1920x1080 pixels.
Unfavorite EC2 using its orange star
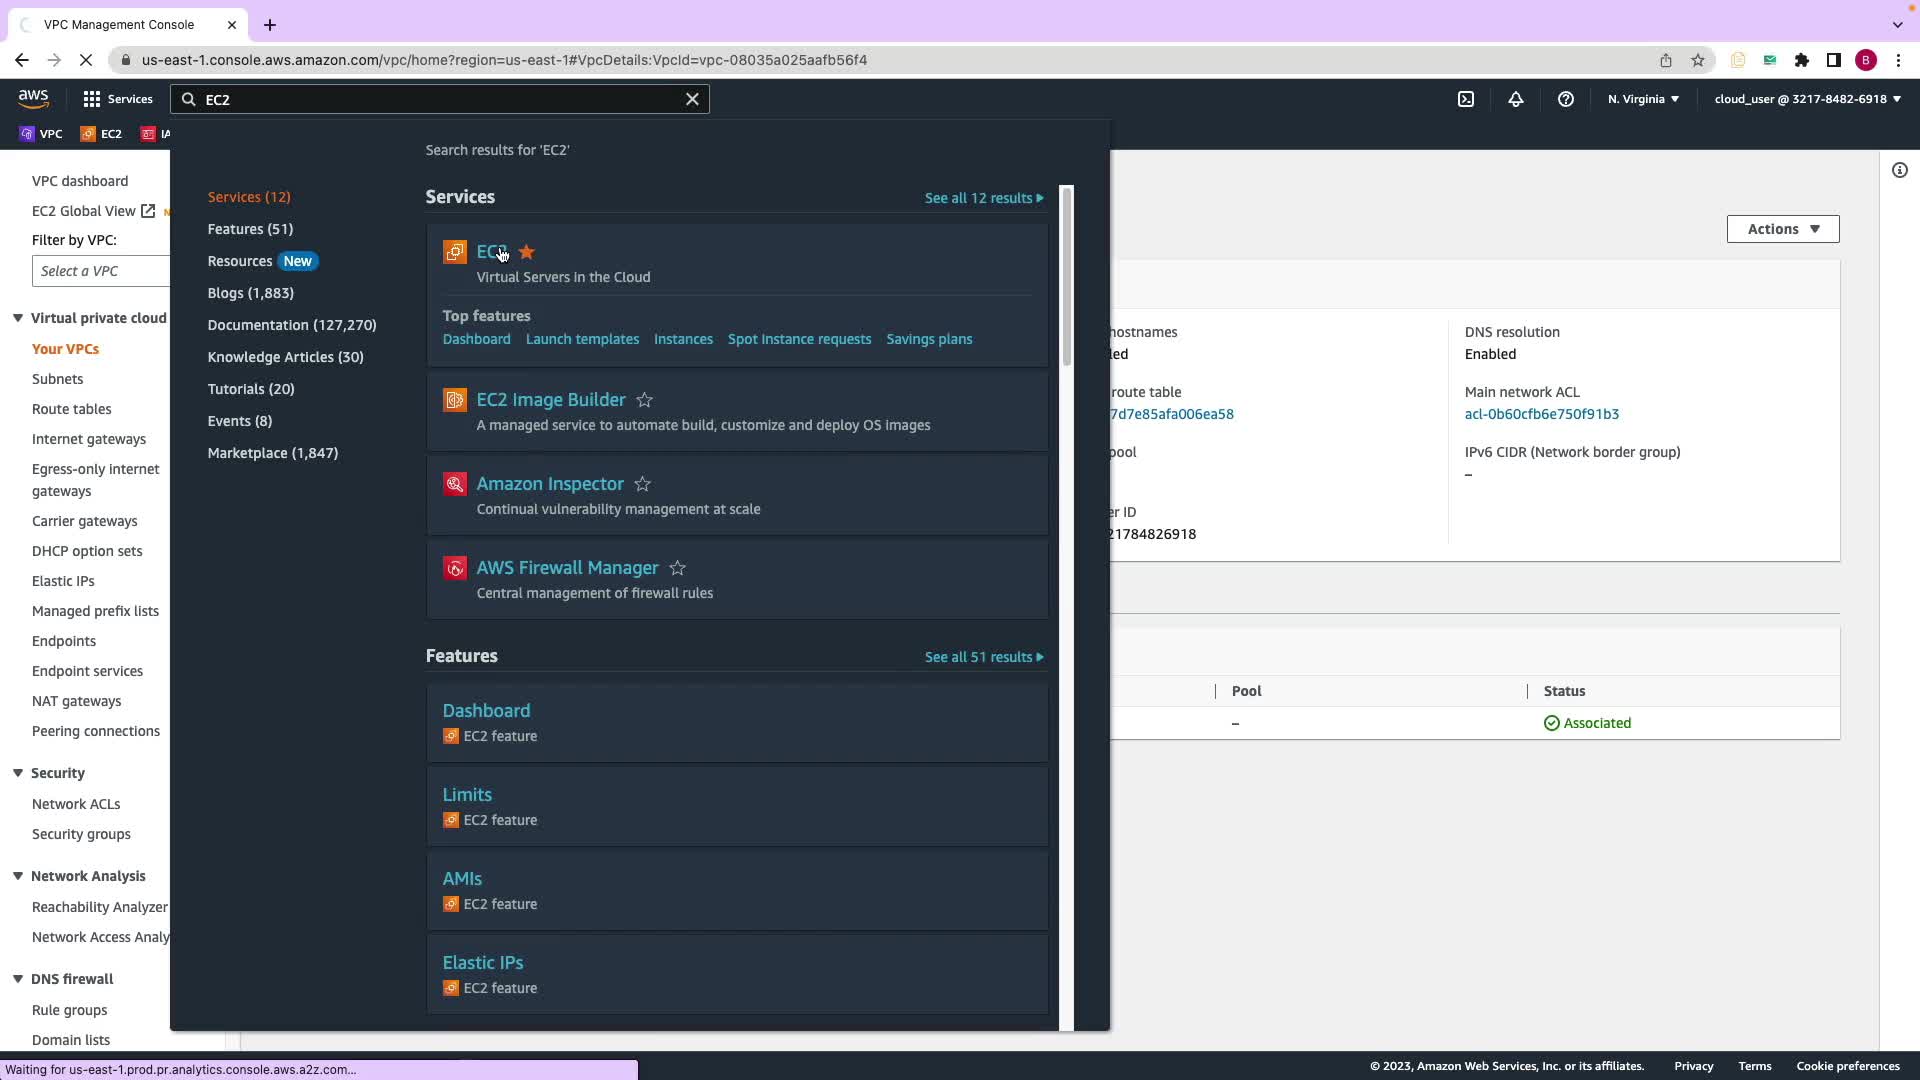coord(527,252)
